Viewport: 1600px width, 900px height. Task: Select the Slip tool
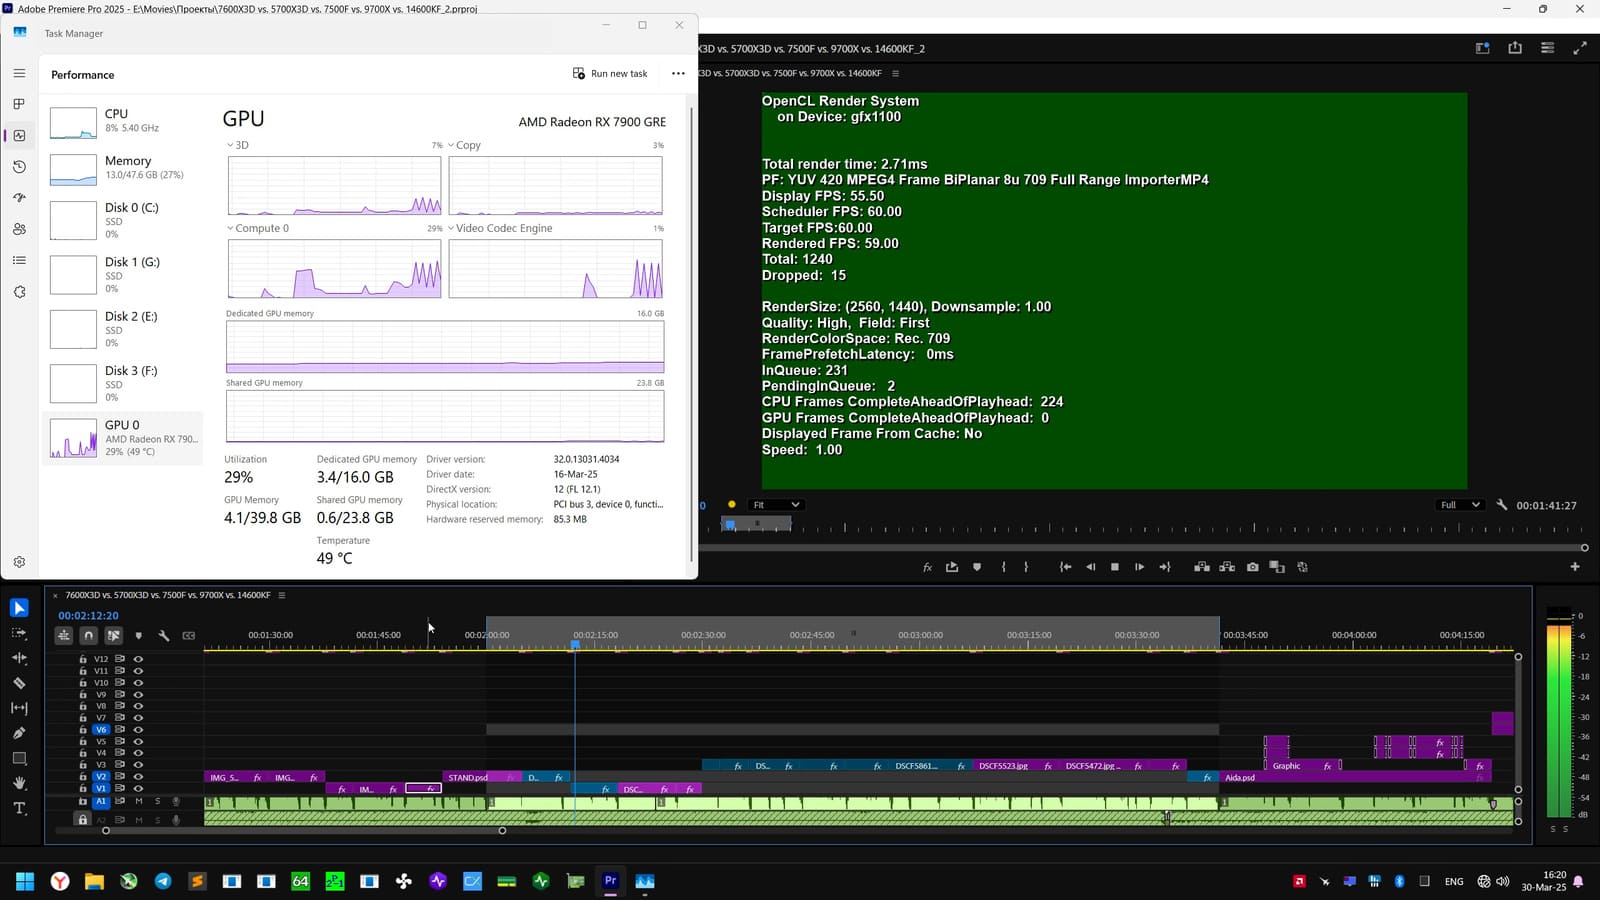(x=19, y=708)
